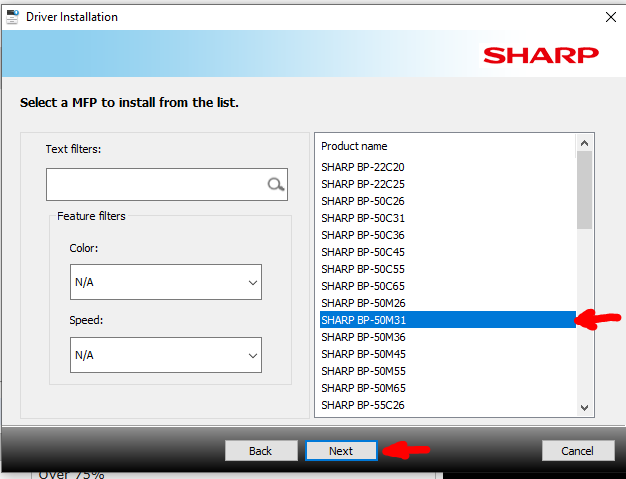Viewport: 626px width, 479px height.
Task: Click the scroll up arrow of product list
Action: tap(584, 143)
